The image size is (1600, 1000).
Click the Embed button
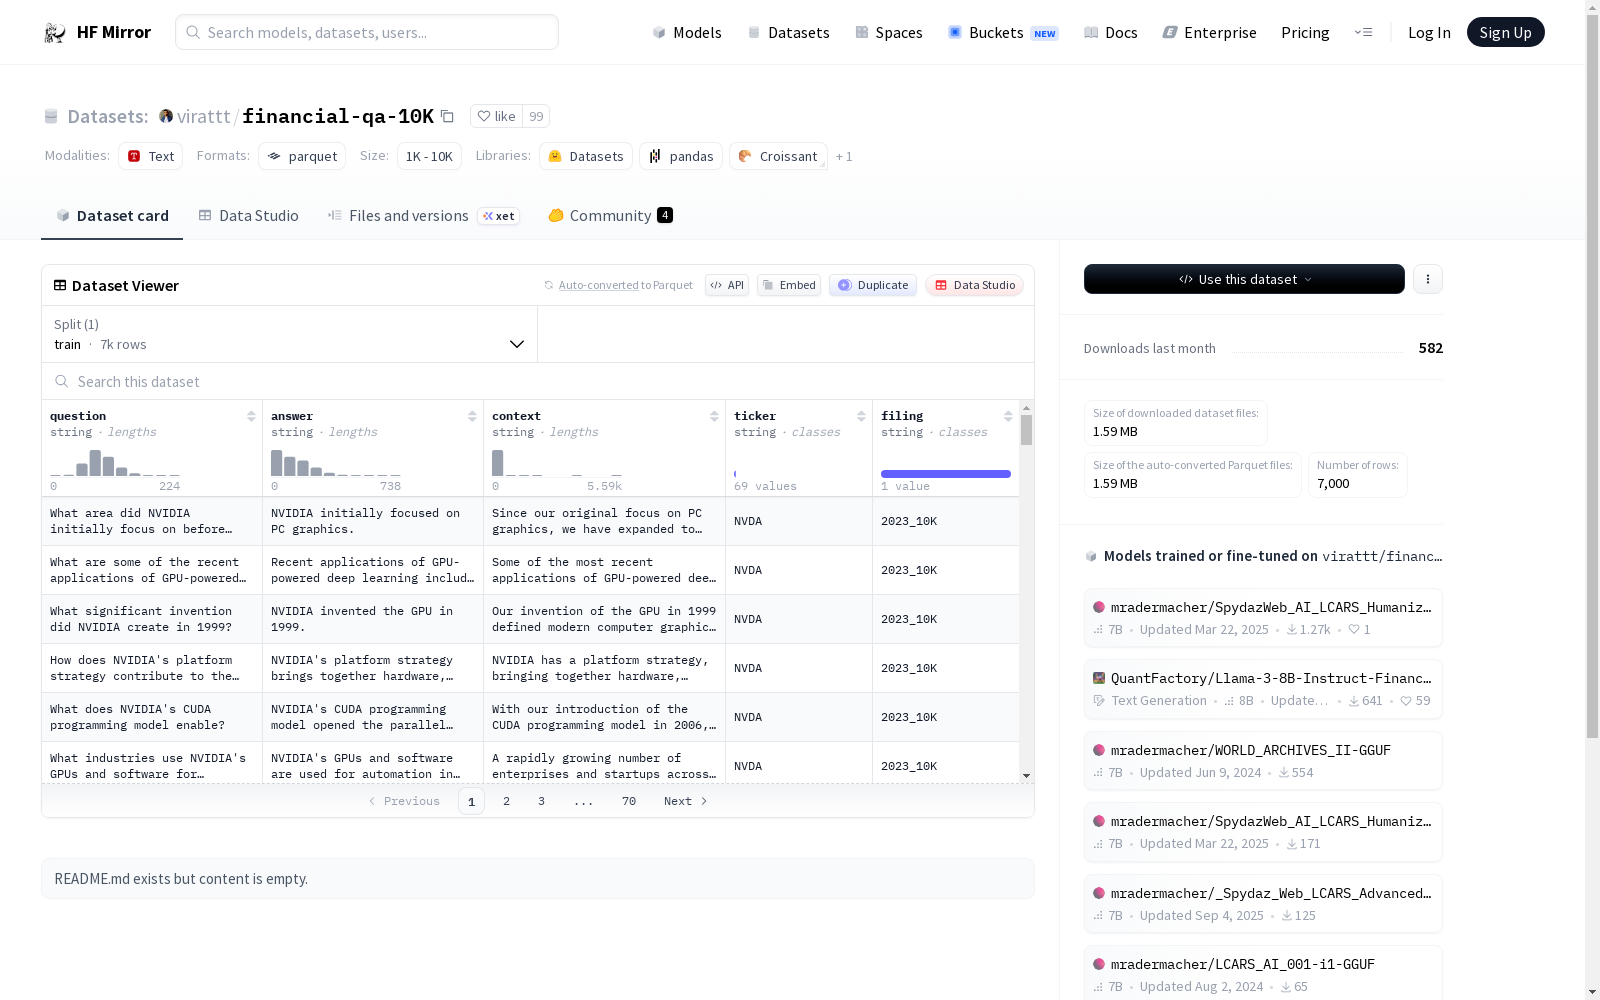click(789, 285)
